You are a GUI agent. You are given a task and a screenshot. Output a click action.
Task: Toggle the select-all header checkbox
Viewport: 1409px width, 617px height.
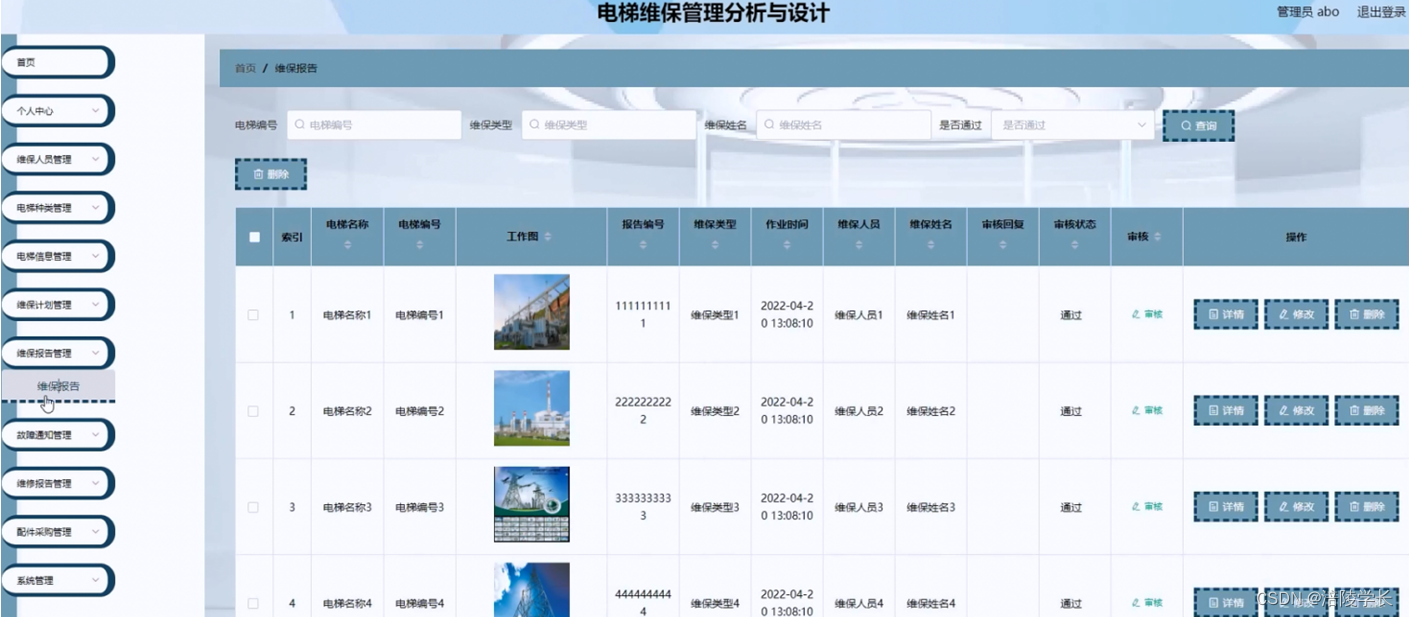point(254,237)
